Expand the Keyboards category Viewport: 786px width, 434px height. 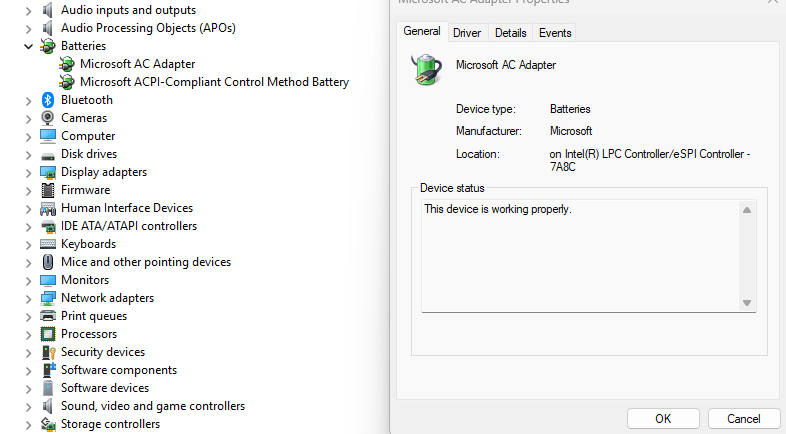coord(29,245)
